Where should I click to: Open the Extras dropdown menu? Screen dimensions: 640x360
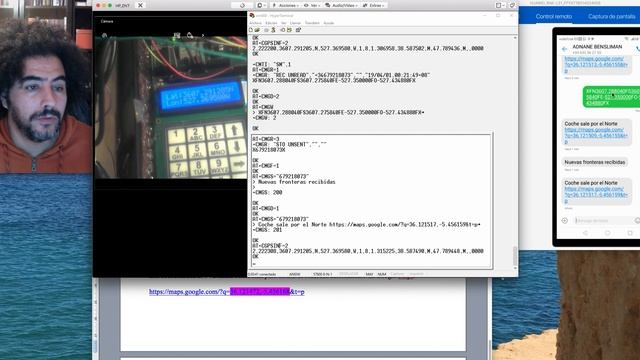click(373, 5)
